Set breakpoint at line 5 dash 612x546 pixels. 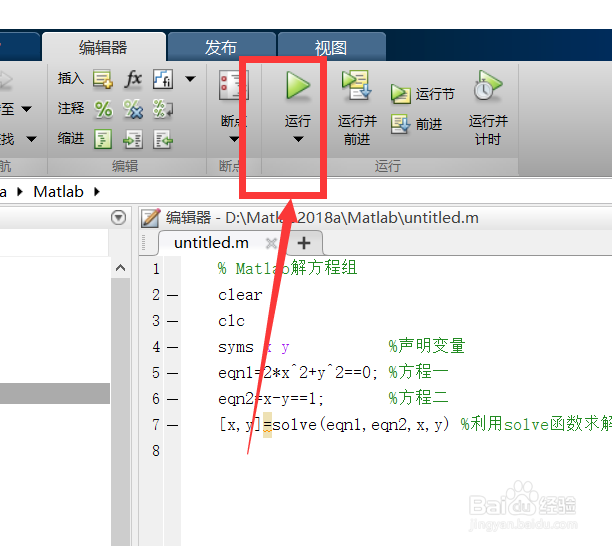pos(172,373)
